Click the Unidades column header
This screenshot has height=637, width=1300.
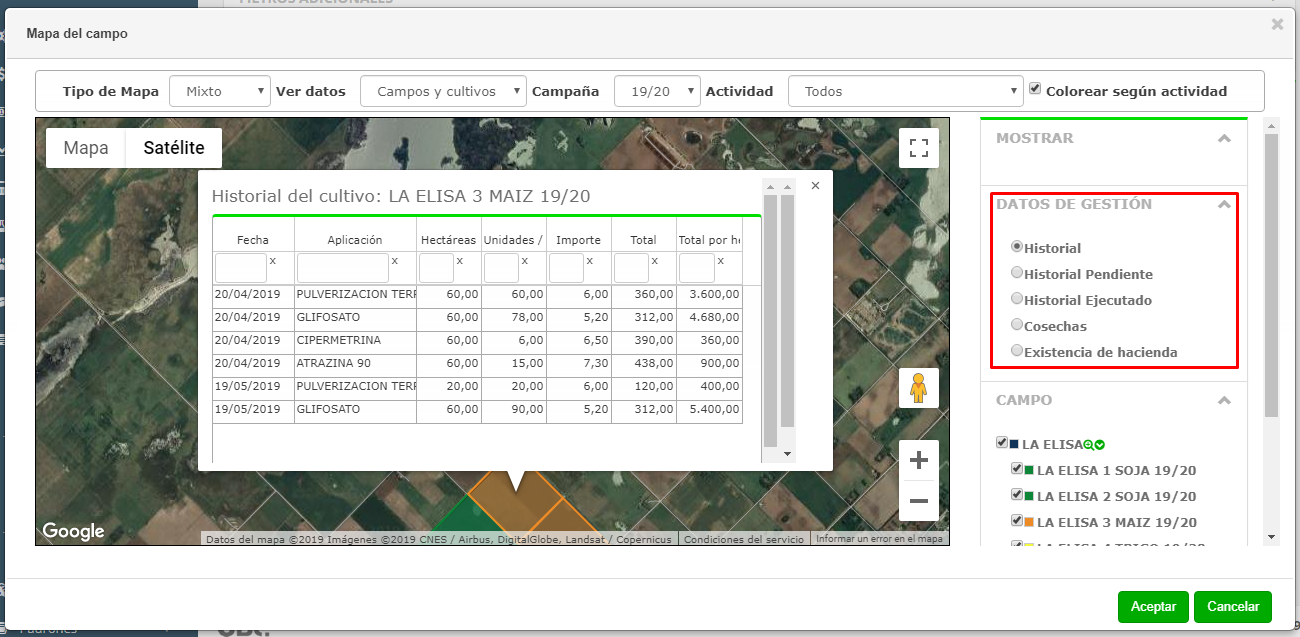tap(514, 240)
